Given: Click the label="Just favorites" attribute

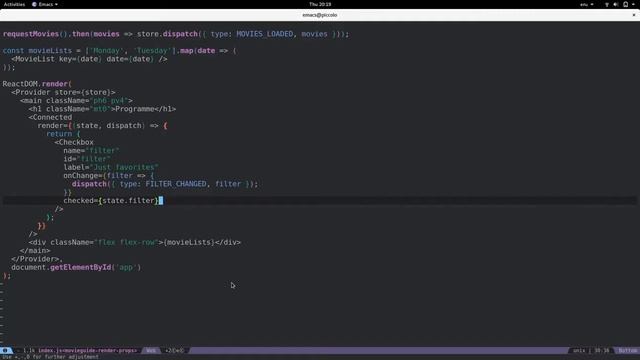Looking at the screenshot, I should [x=111, y=167].
